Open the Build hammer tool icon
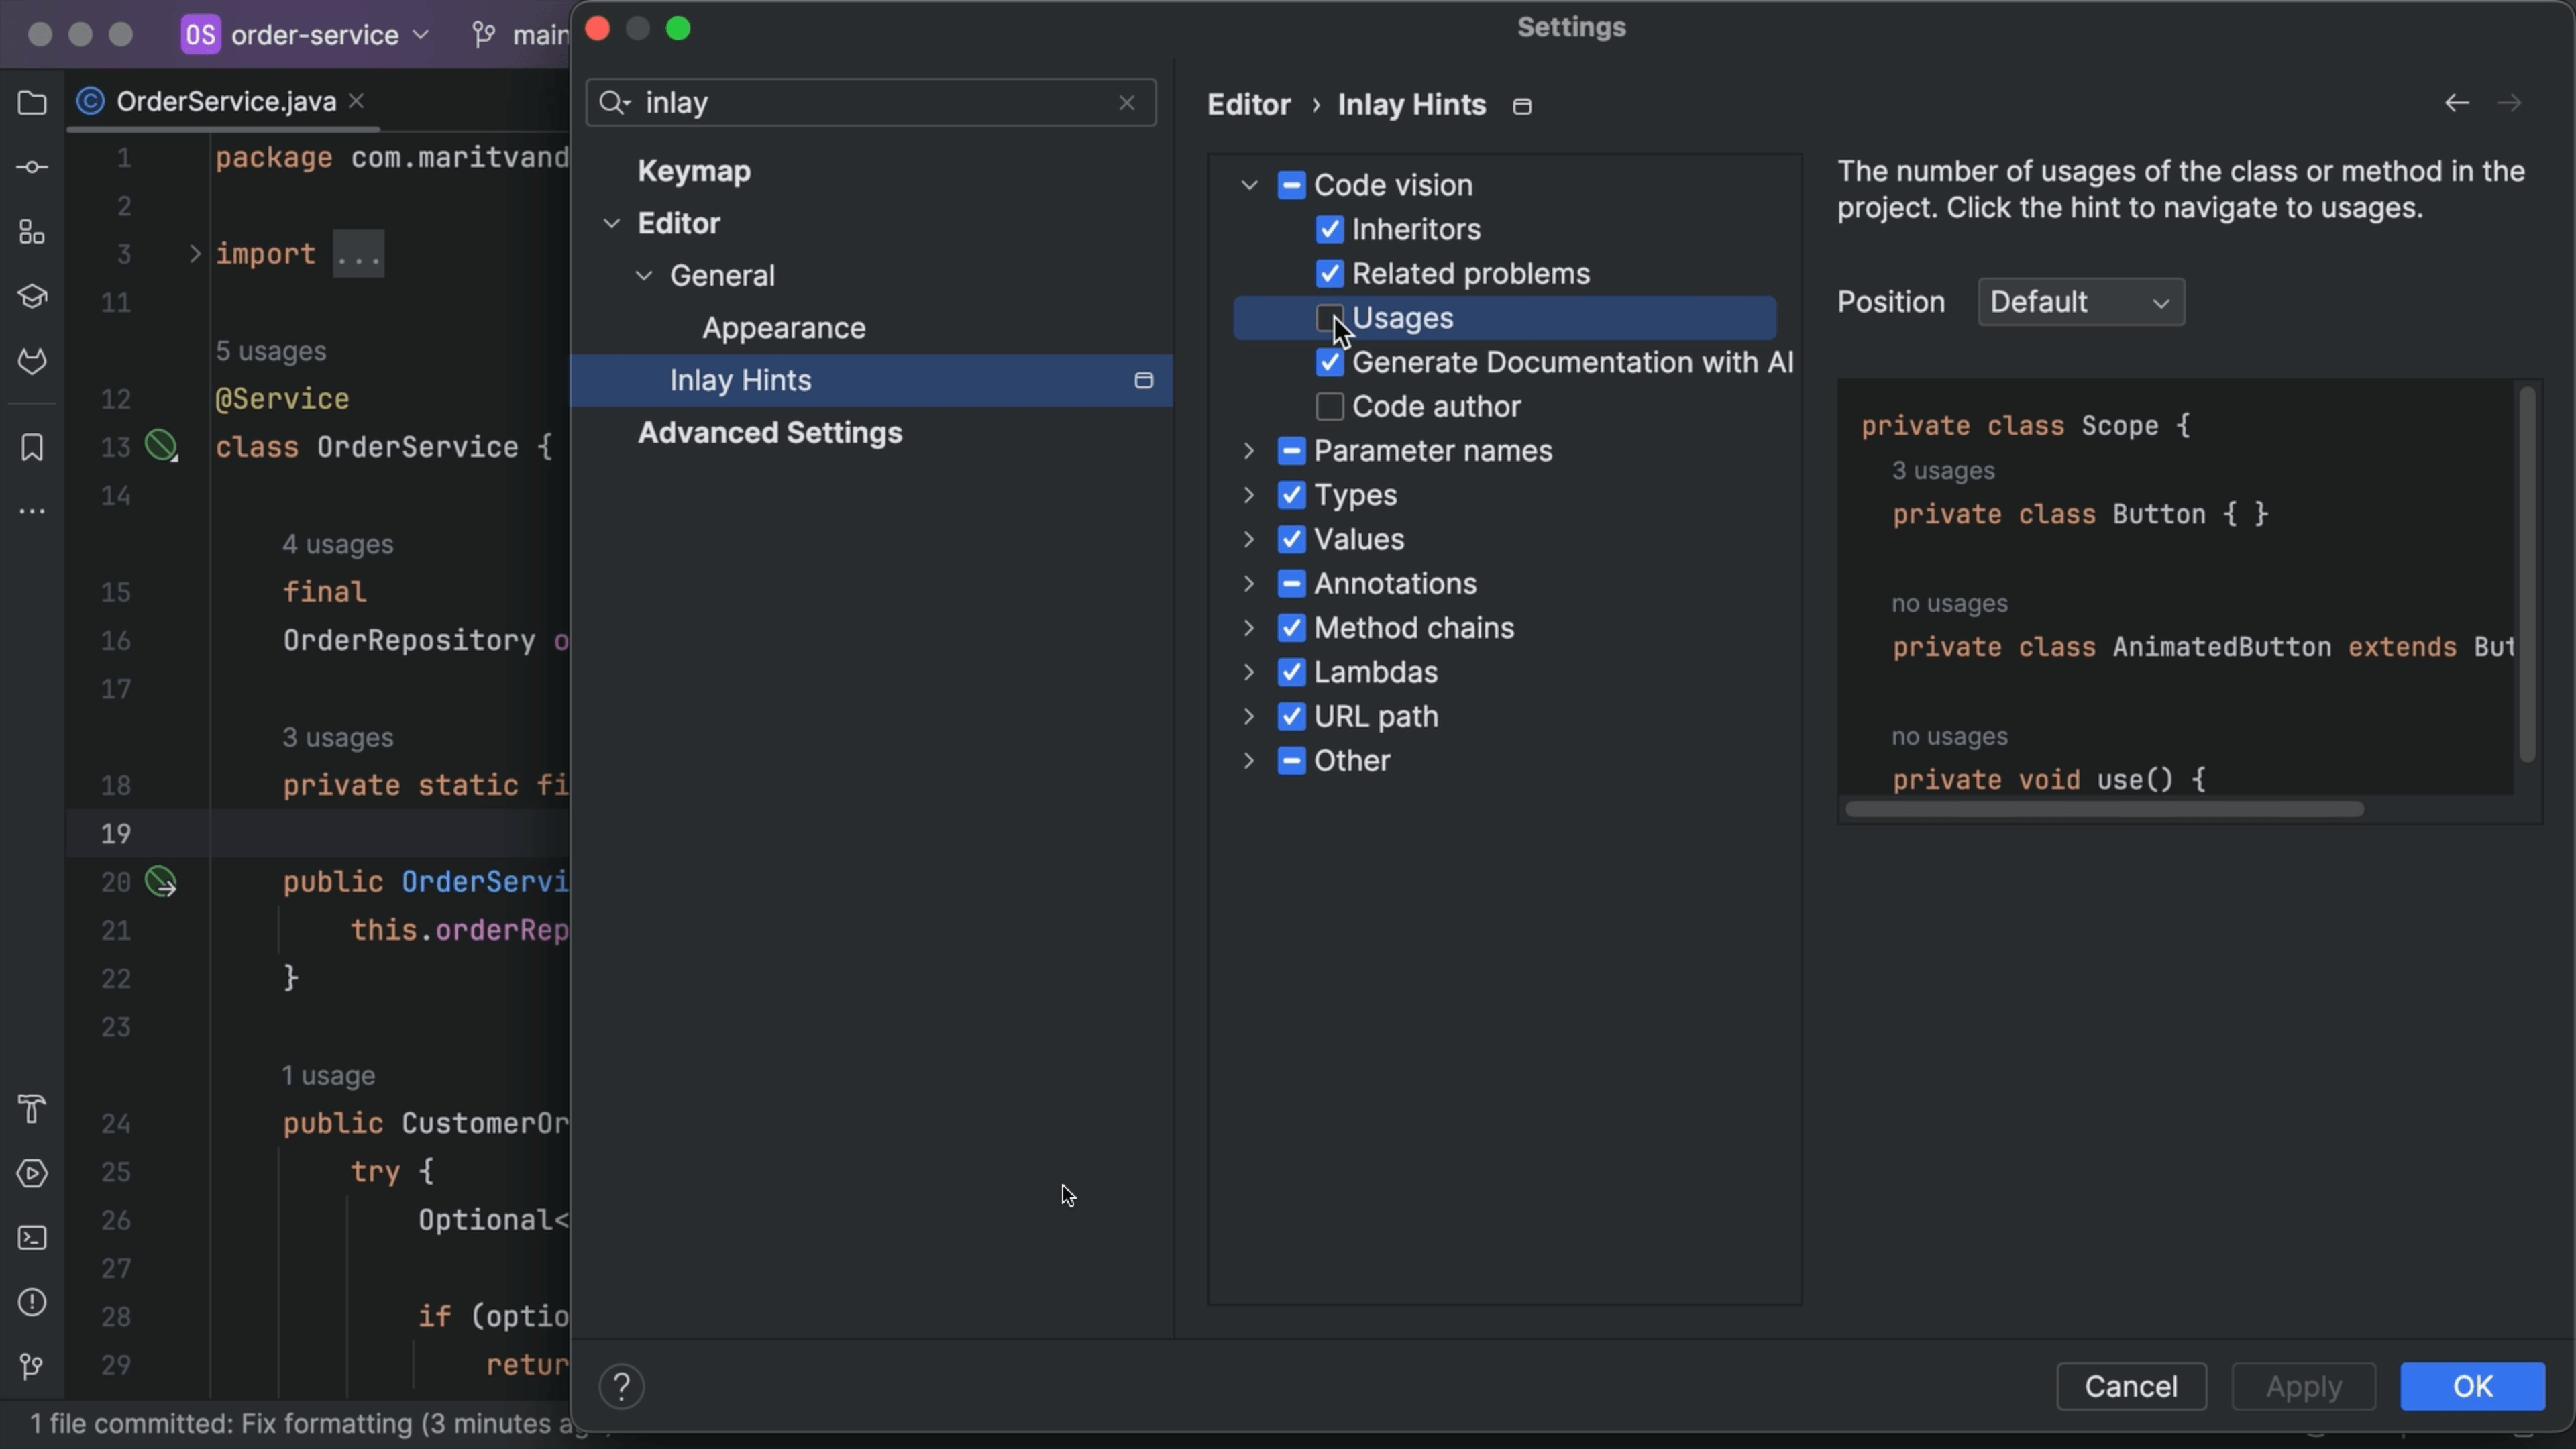 (32, 1109)
